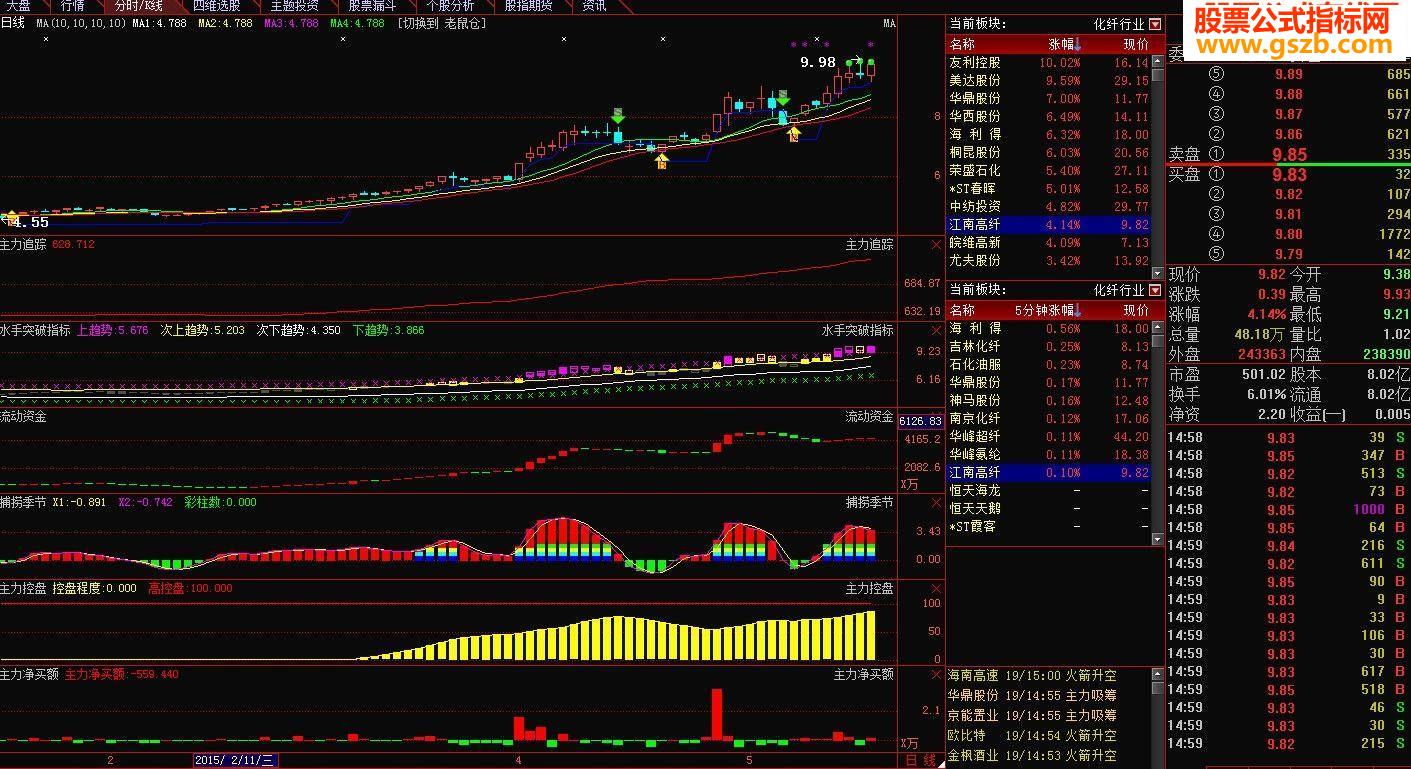Open the 个股分析 tab
Viewport: 1411px width, 769px height.
click(x=450, y=6)
